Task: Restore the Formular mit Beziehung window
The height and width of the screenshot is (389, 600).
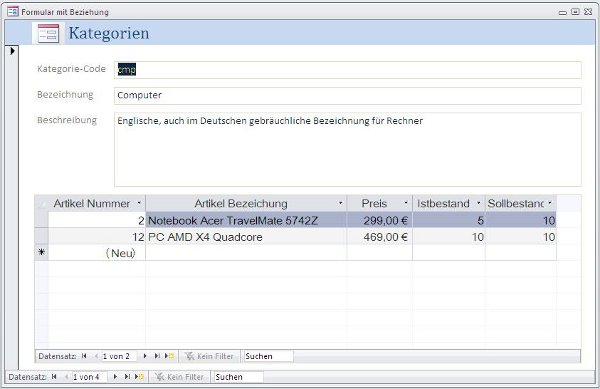Action: 575,12
